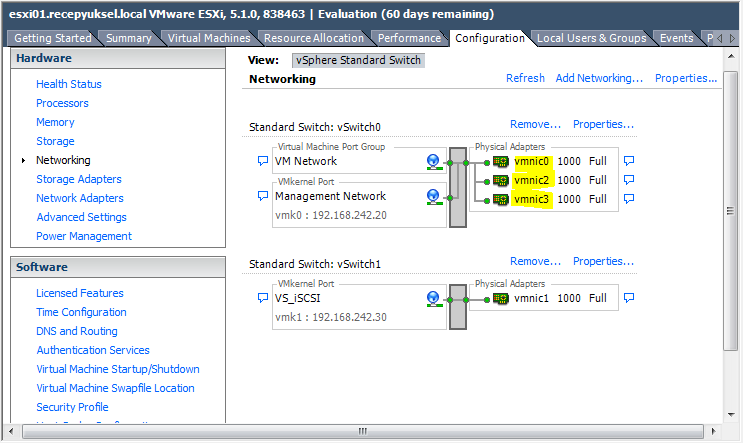Open DNS and Routing in Software list

[x=77, y=331]
